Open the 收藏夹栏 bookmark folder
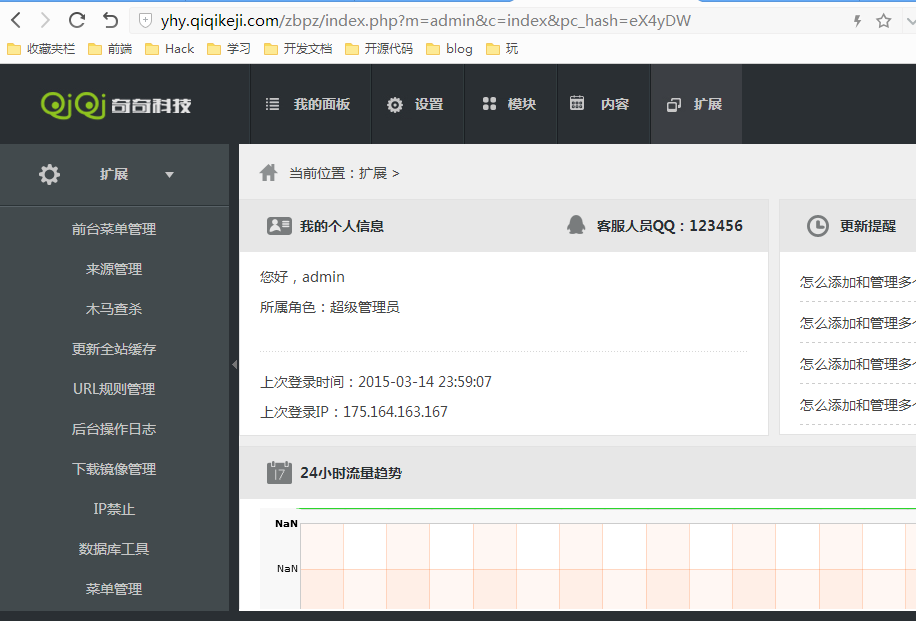 click(x=41, y=48)
